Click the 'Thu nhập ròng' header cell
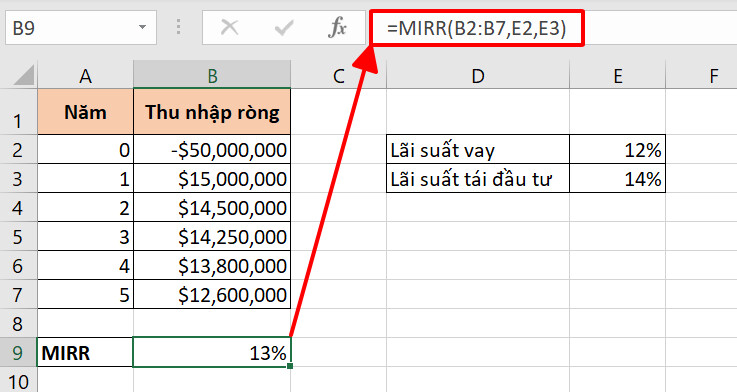 pyautogui.click(x=212, y=112)
